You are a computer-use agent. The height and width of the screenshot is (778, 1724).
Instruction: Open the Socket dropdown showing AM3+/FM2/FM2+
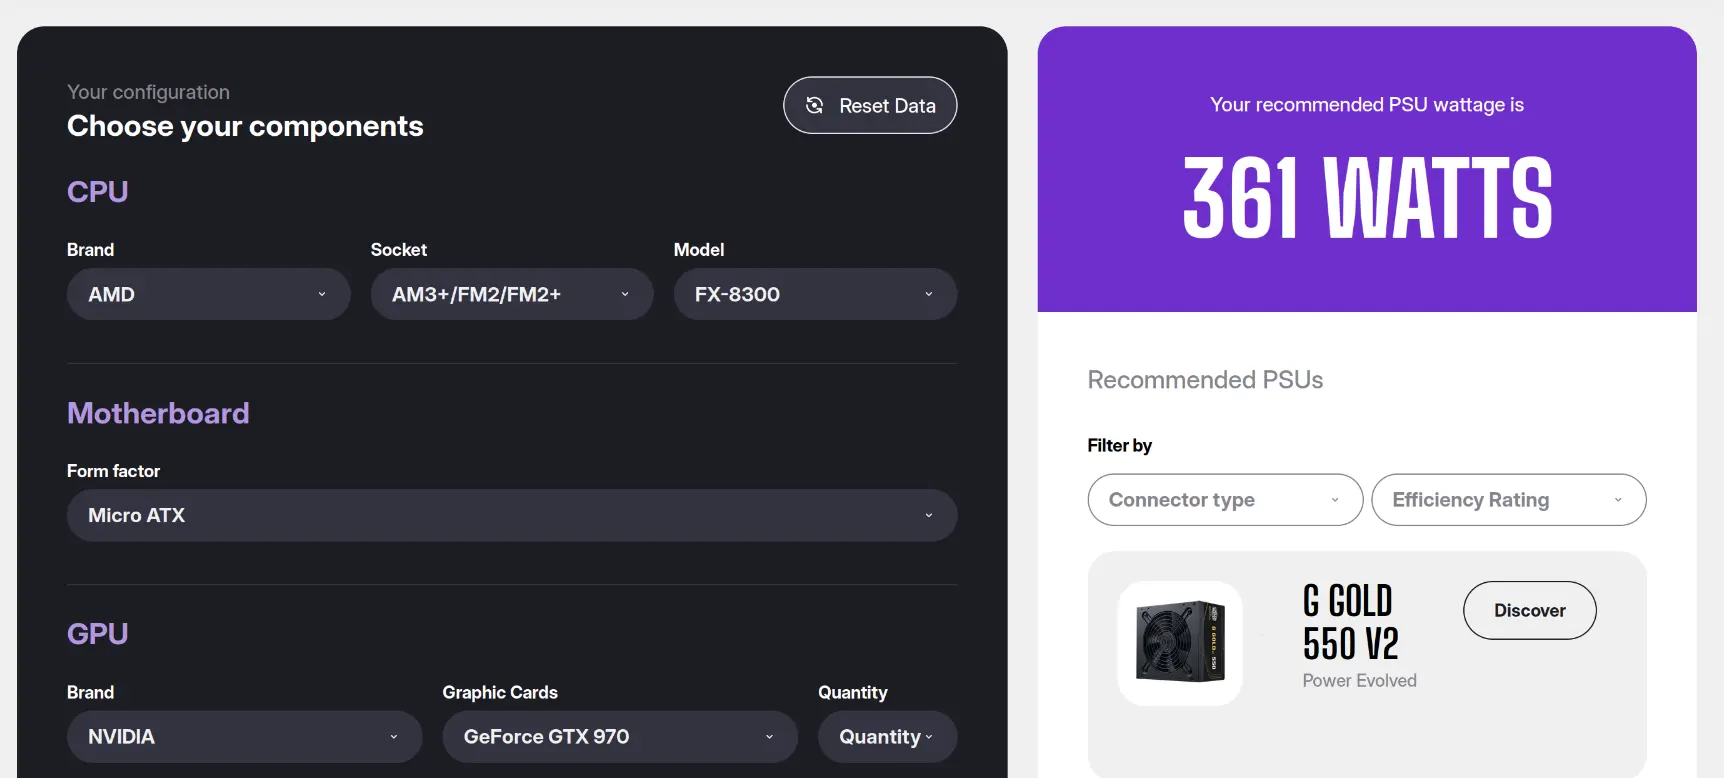(512, 294)
